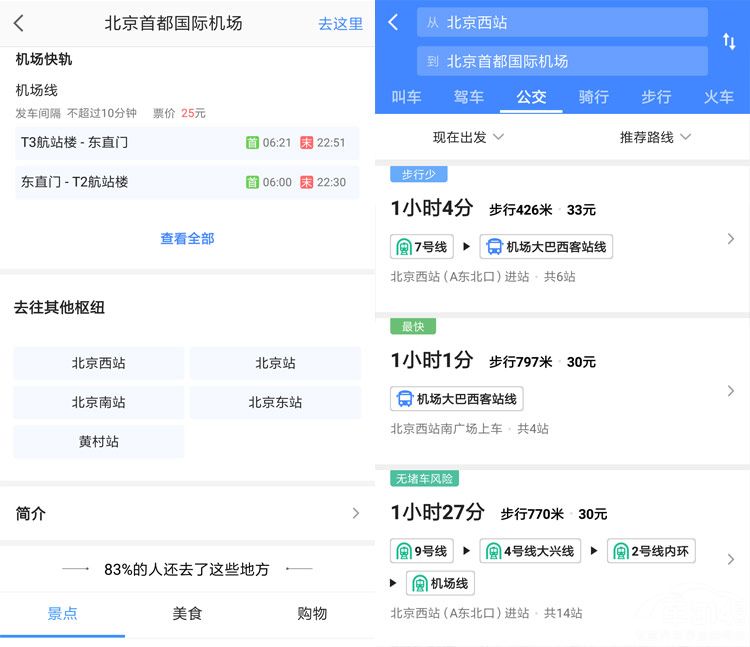The height and width of the screenshot is (647, 750).
Task: Tap the back arrow in route search header
Action: coord(393,22)
